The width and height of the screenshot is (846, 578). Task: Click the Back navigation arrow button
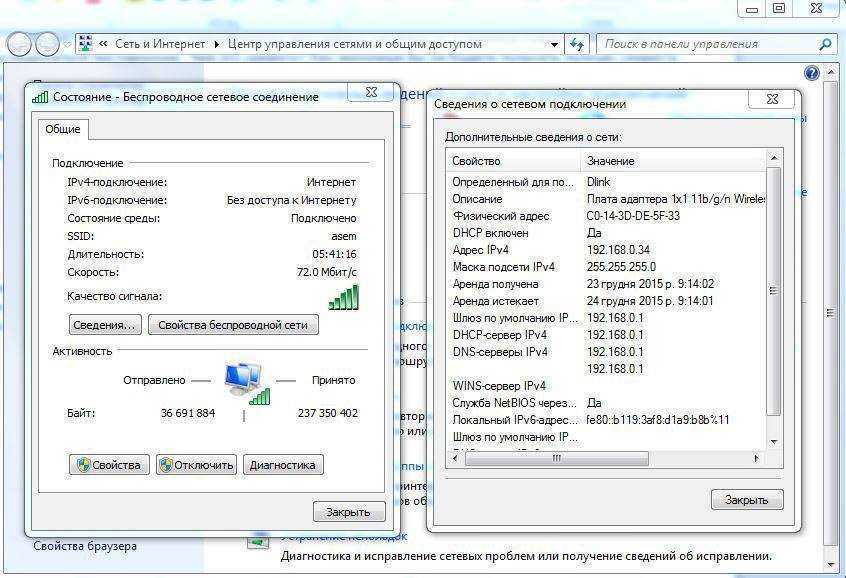tap(20, 44)
